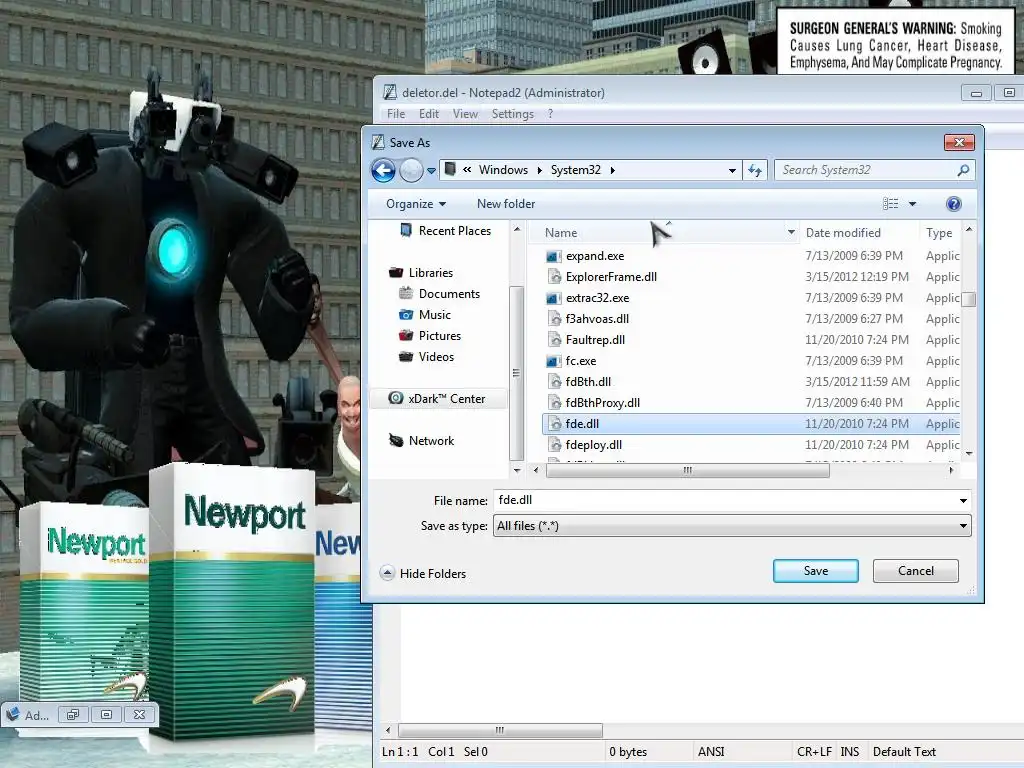Open the File name dropdown arrow
The width and height of the screenshot is (1024, 768).
[963, 501]
